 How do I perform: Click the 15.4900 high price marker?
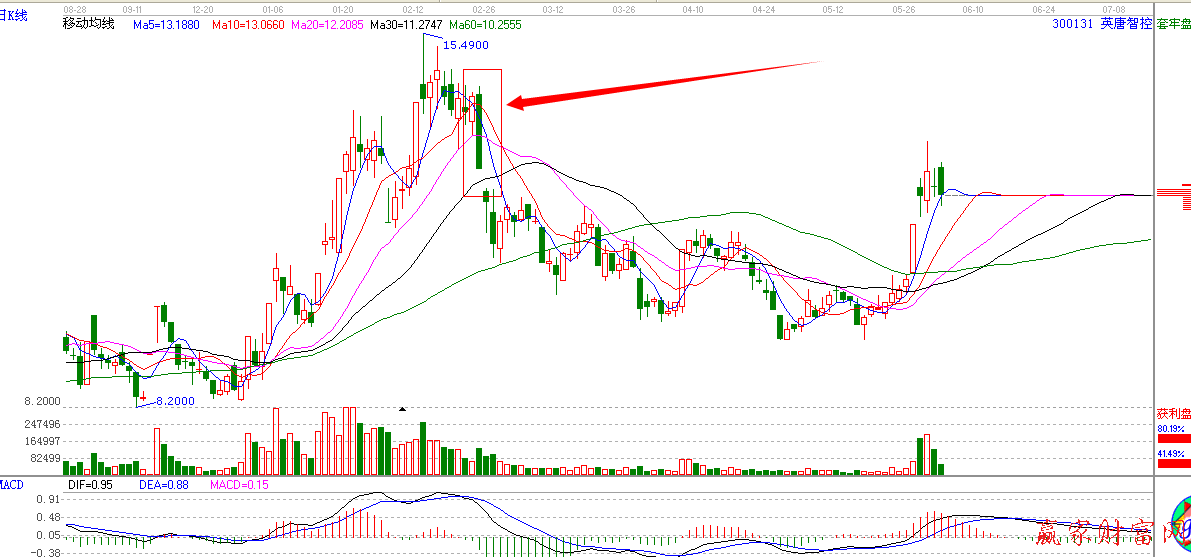[465, 45]
